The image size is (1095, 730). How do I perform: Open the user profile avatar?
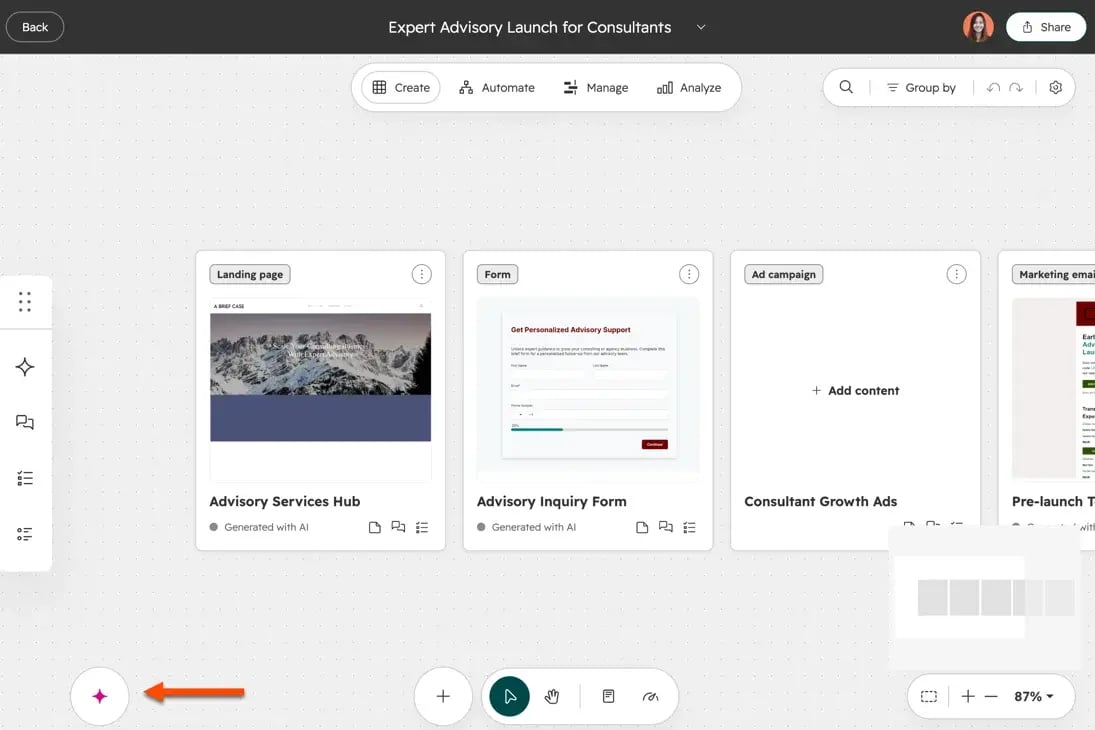pyautogui.click(x=978, y=27)
